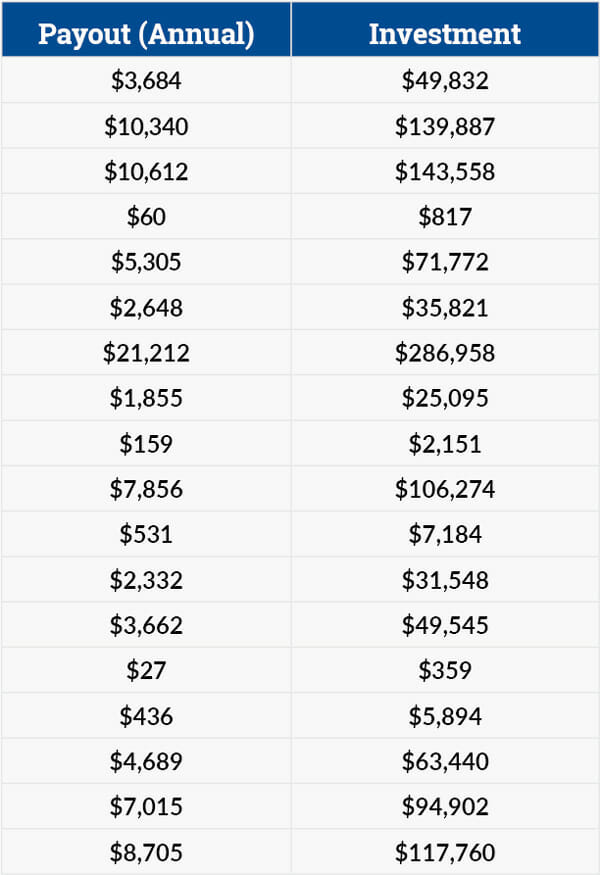600x875 pixels.
Task: Select the $3,684 payout cell
Action: click(146, 81)
